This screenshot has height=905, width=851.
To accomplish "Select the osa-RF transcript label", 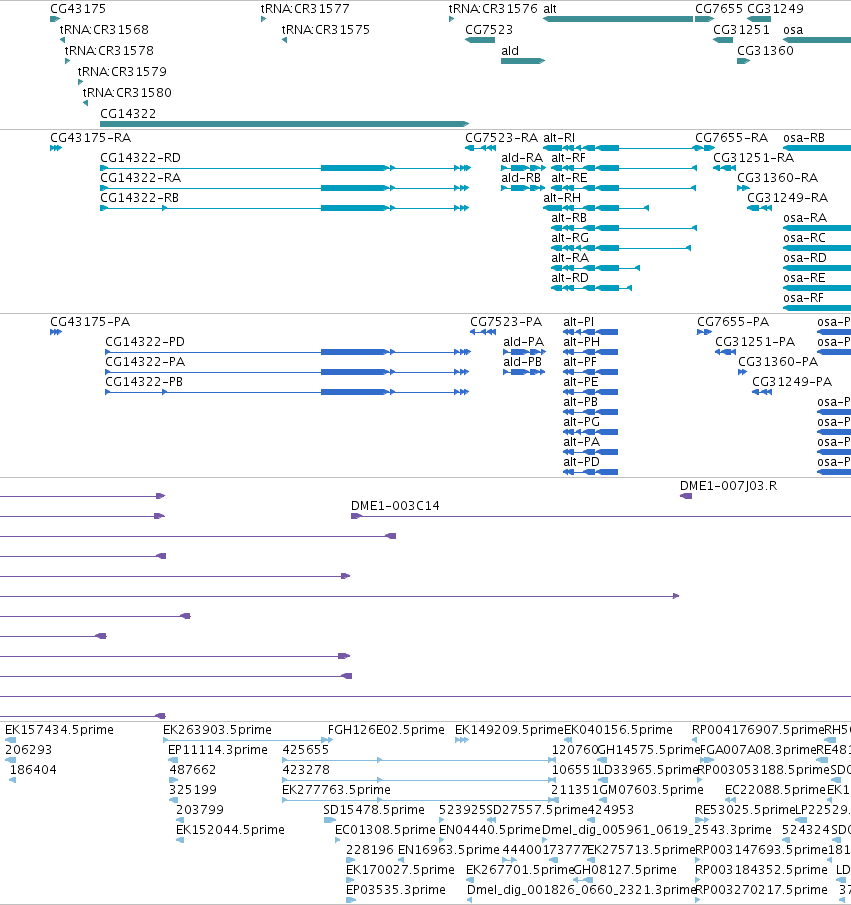I will (x=803, y=298).
